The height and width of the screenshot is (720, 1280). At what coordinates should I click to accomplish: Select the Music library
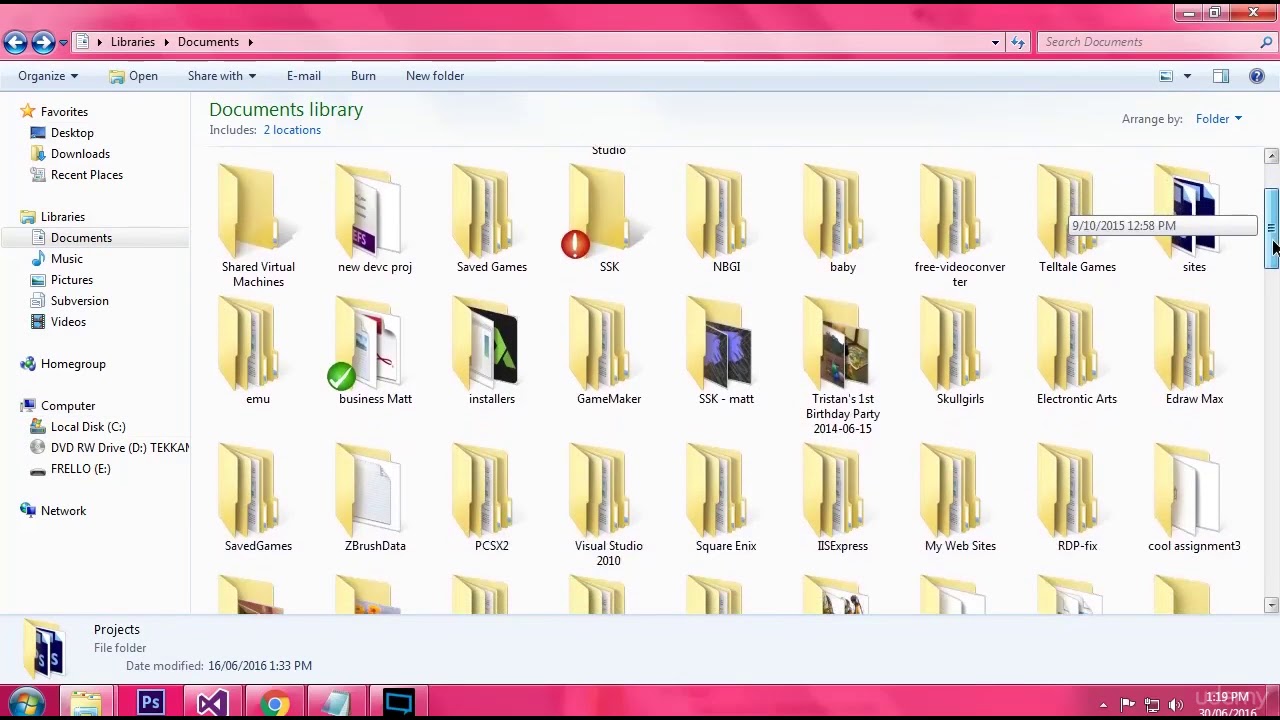[67, 259]
